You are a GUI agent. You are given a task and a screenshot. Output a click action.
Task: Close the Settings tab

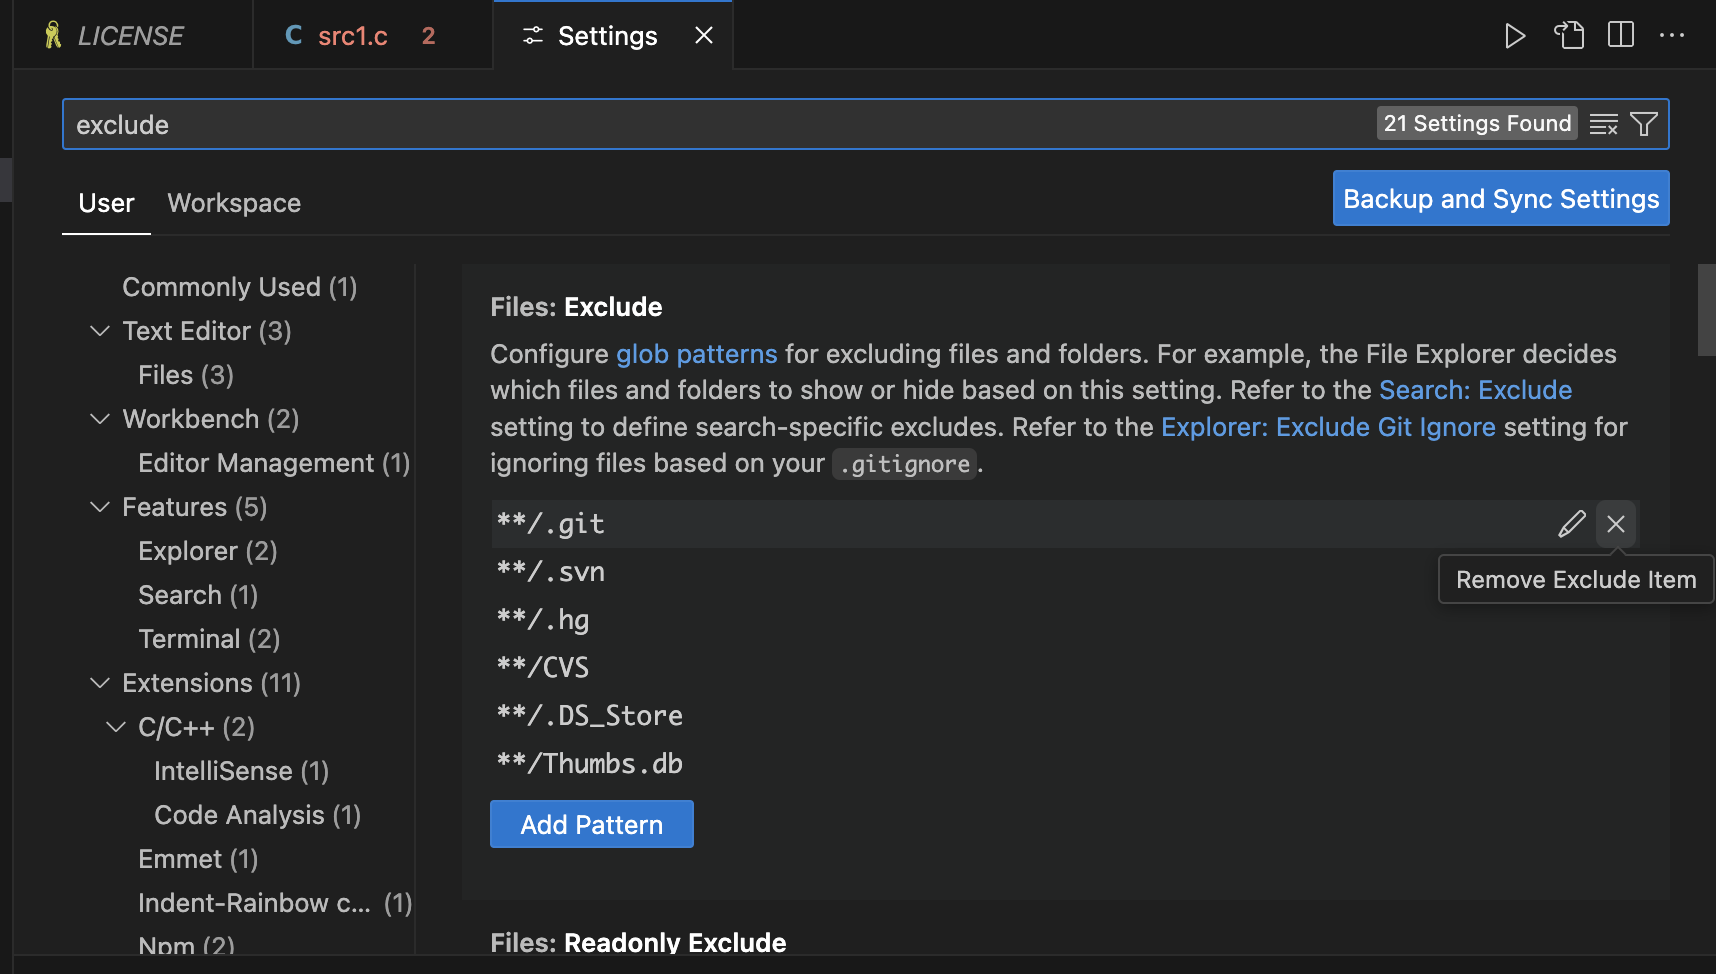[704, 36]
